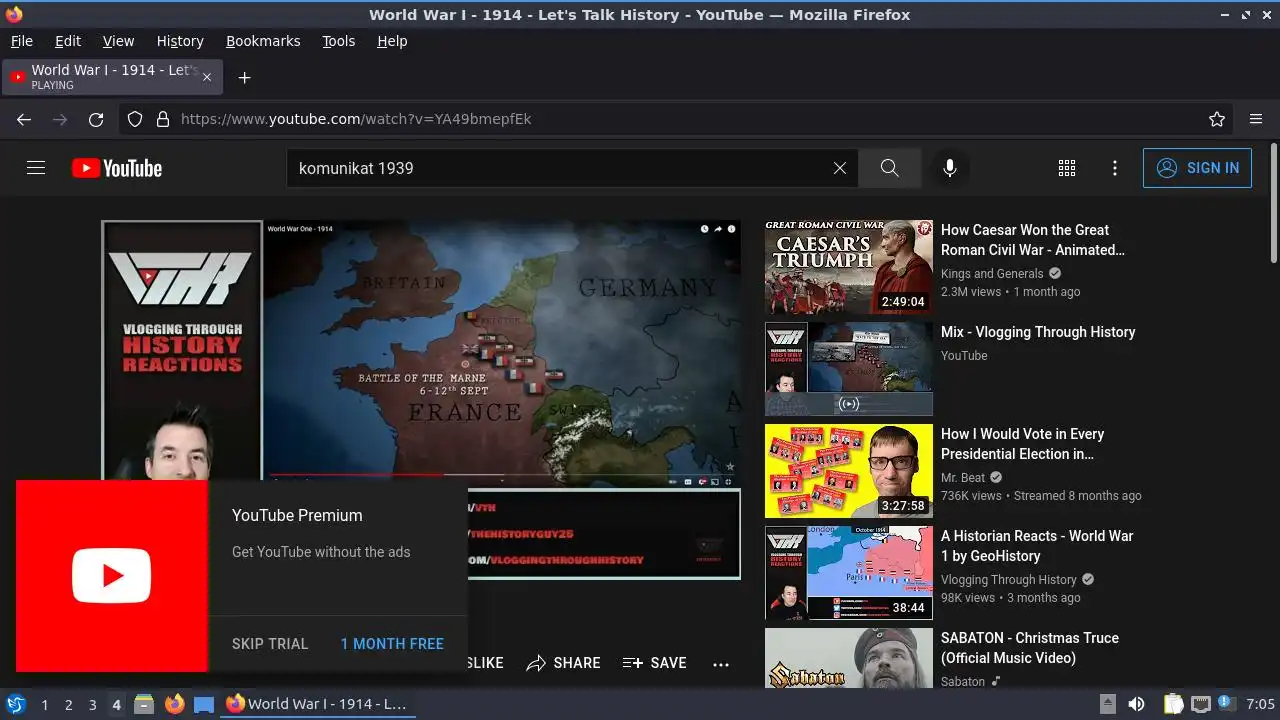Image resolution: width=1280 pixels, height=720 pixels.
Task: Open the Bookmarks menu
Action: (x=263, y=41)
